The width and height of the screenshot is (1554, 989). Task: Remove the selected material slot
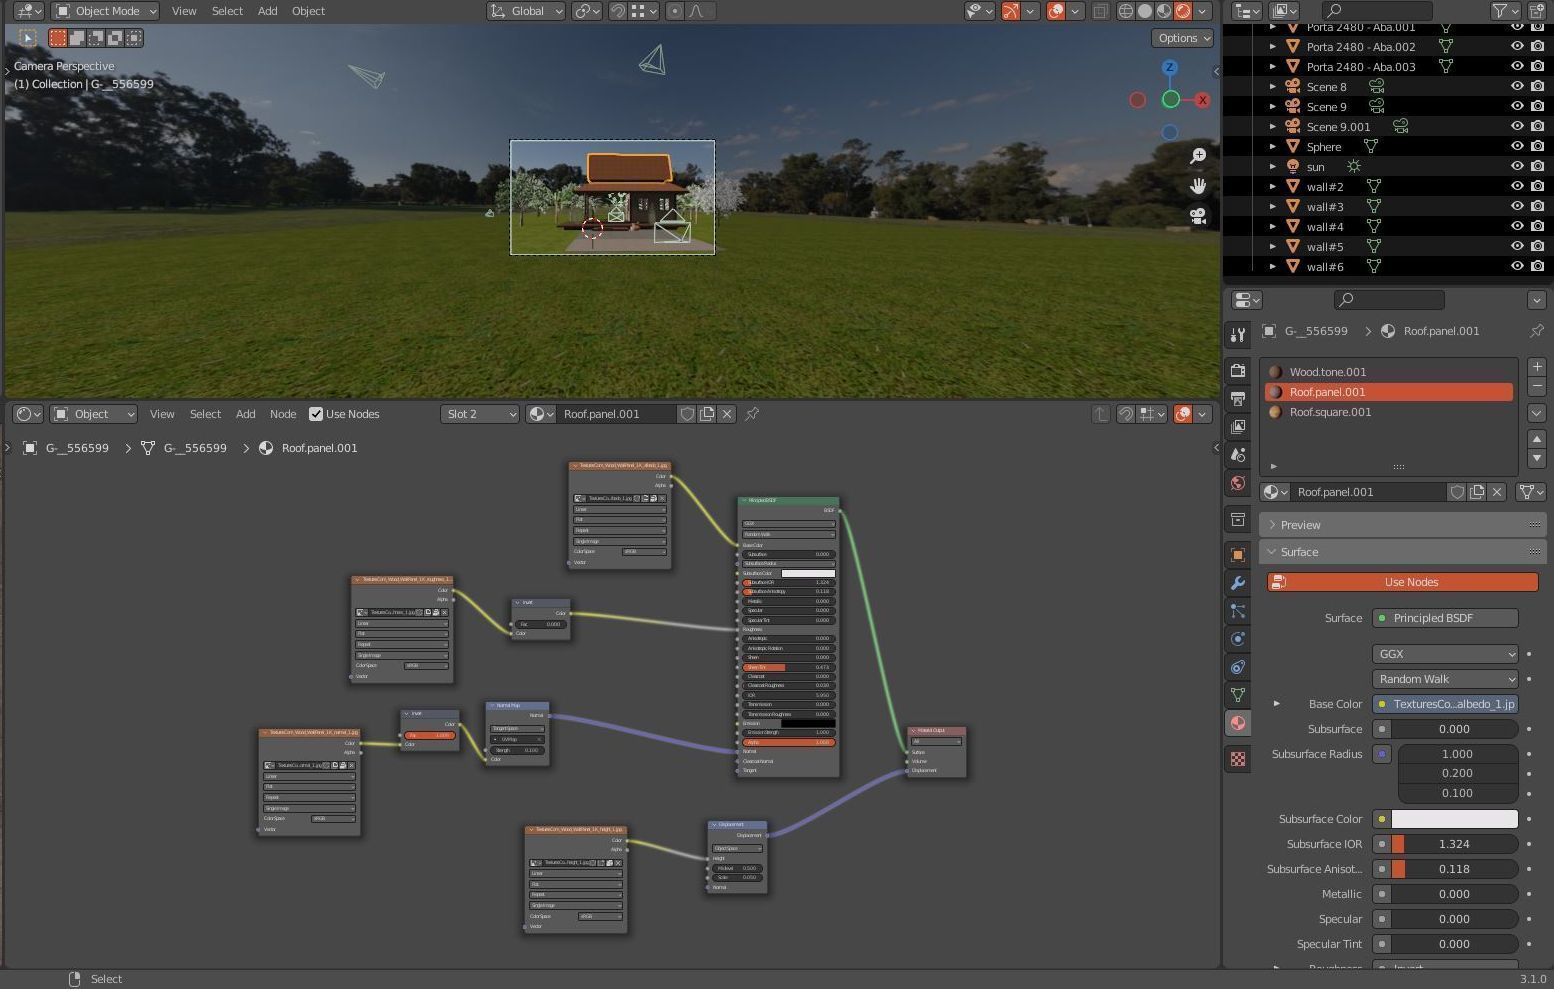pos(1537,387)
